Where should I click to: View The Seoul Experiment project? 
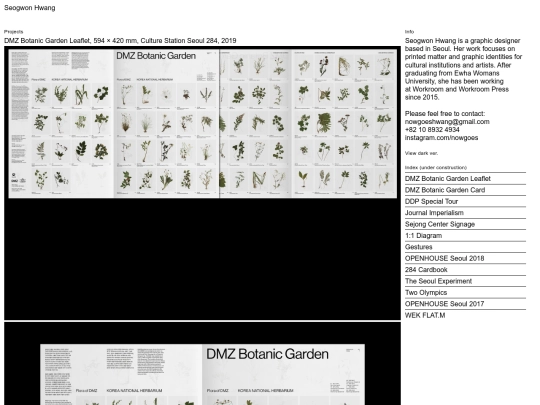(438, 281)
